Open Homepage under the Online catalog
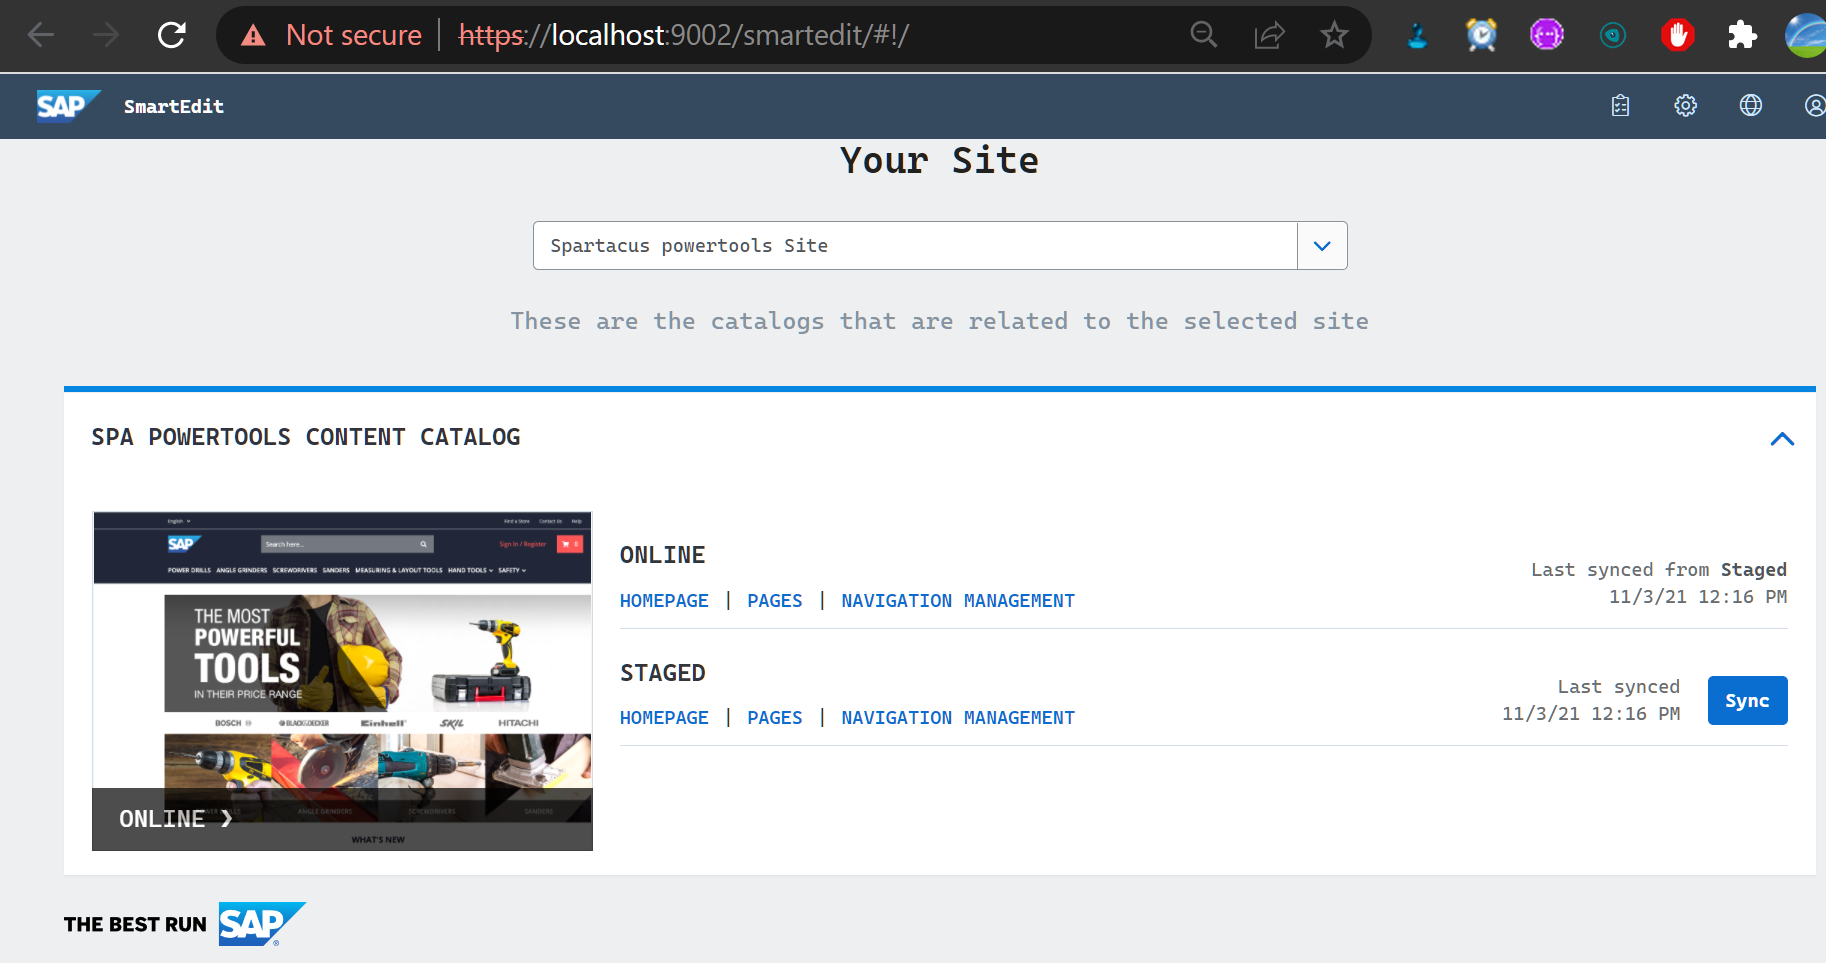This screenshot has width=1826, height=963. (x=664, y=600)
